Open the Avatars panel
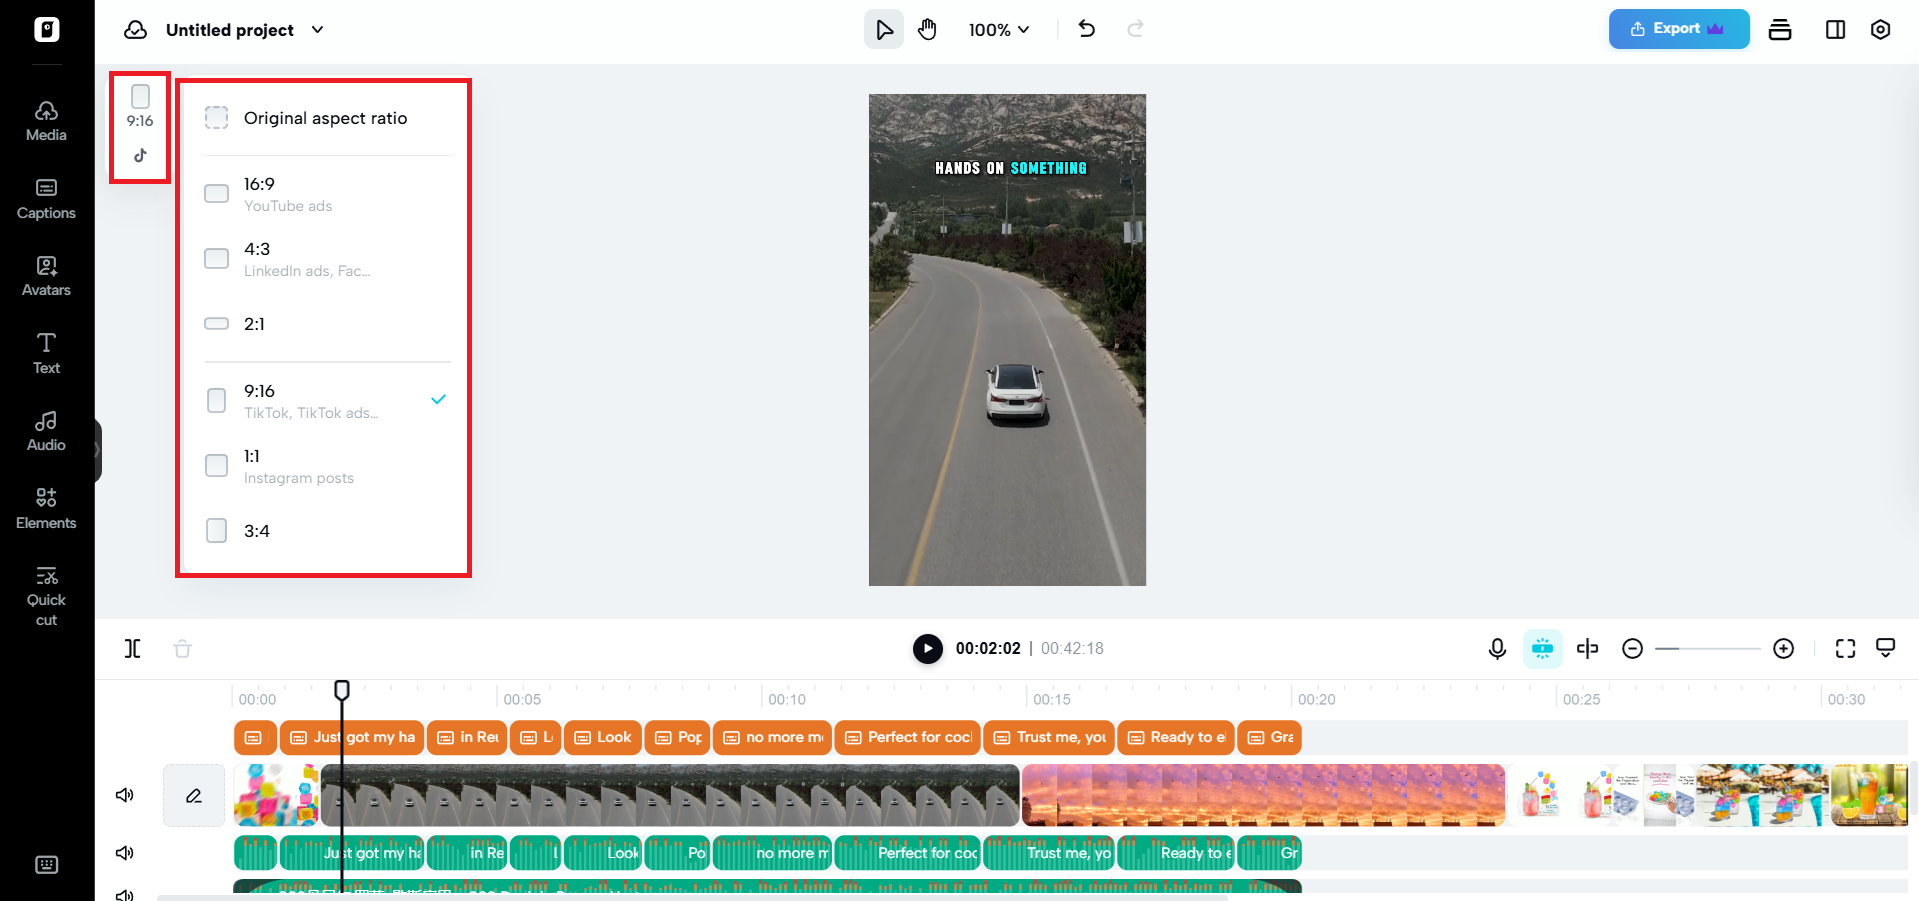 tap(45, 275)
